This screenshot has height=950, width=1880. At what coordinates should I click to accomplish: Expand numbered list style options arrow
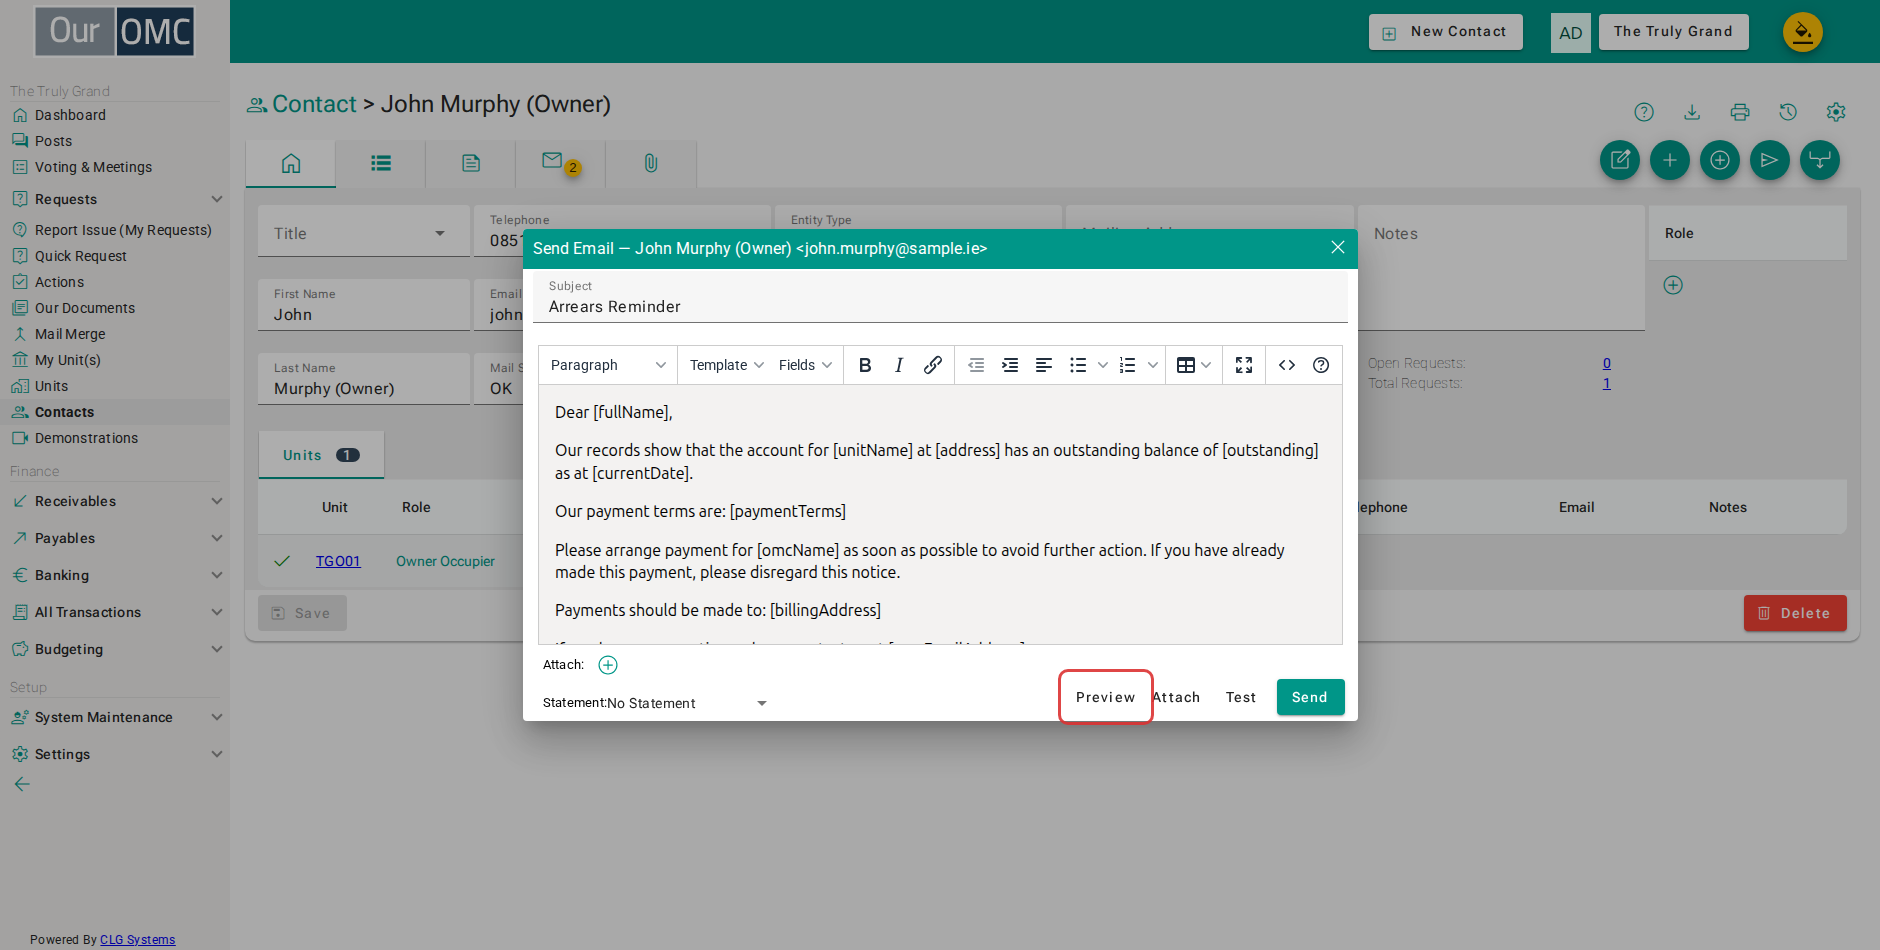(1153, 365)
